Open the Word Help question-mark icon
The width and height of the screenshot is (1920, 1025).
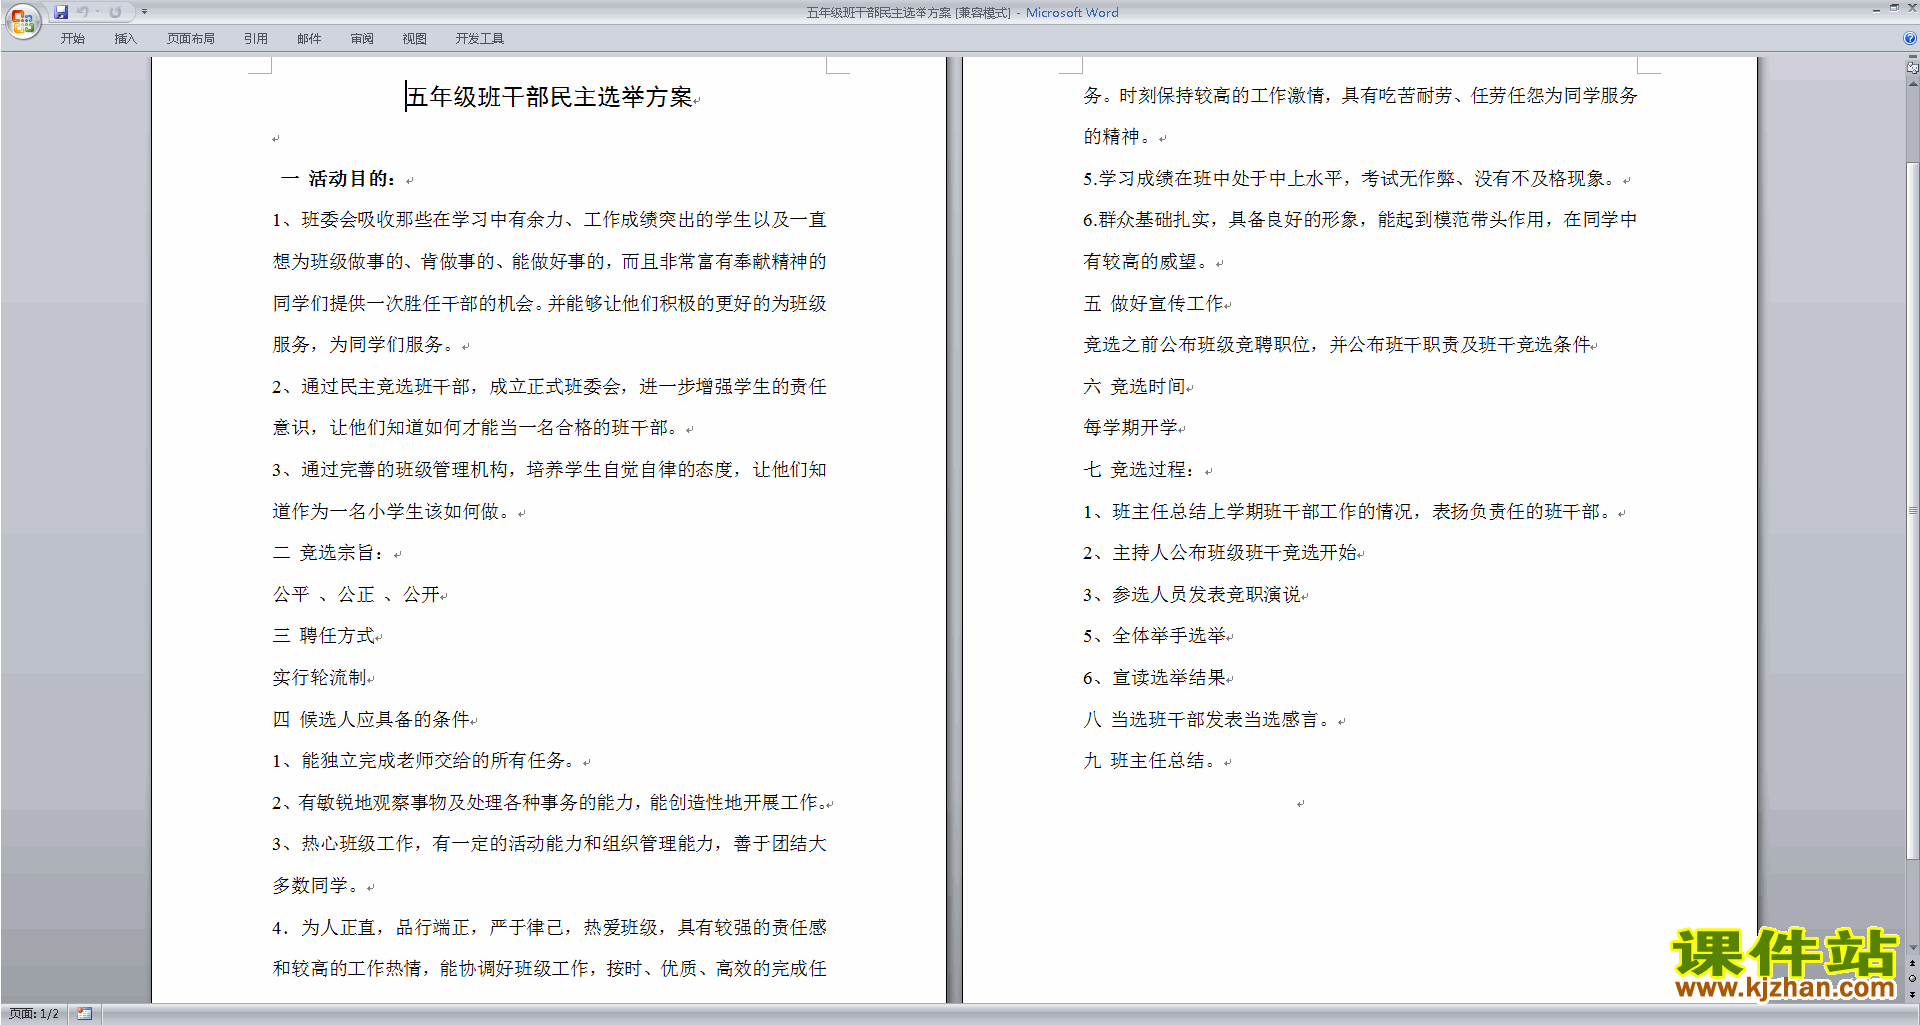[x=1910, y=38]
